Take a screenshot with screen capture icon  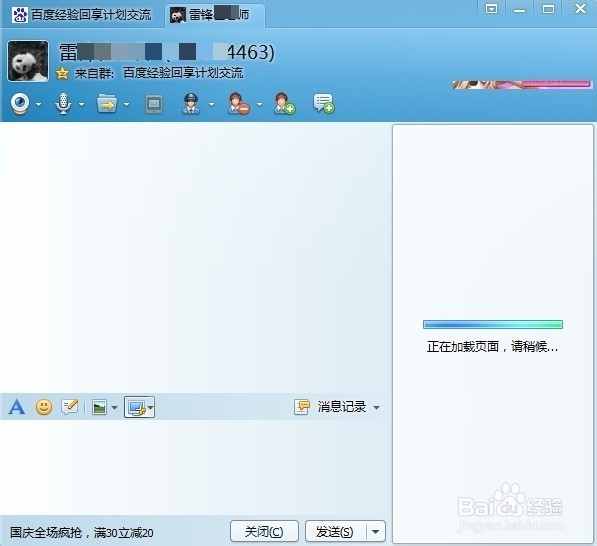tap(136, 407)
